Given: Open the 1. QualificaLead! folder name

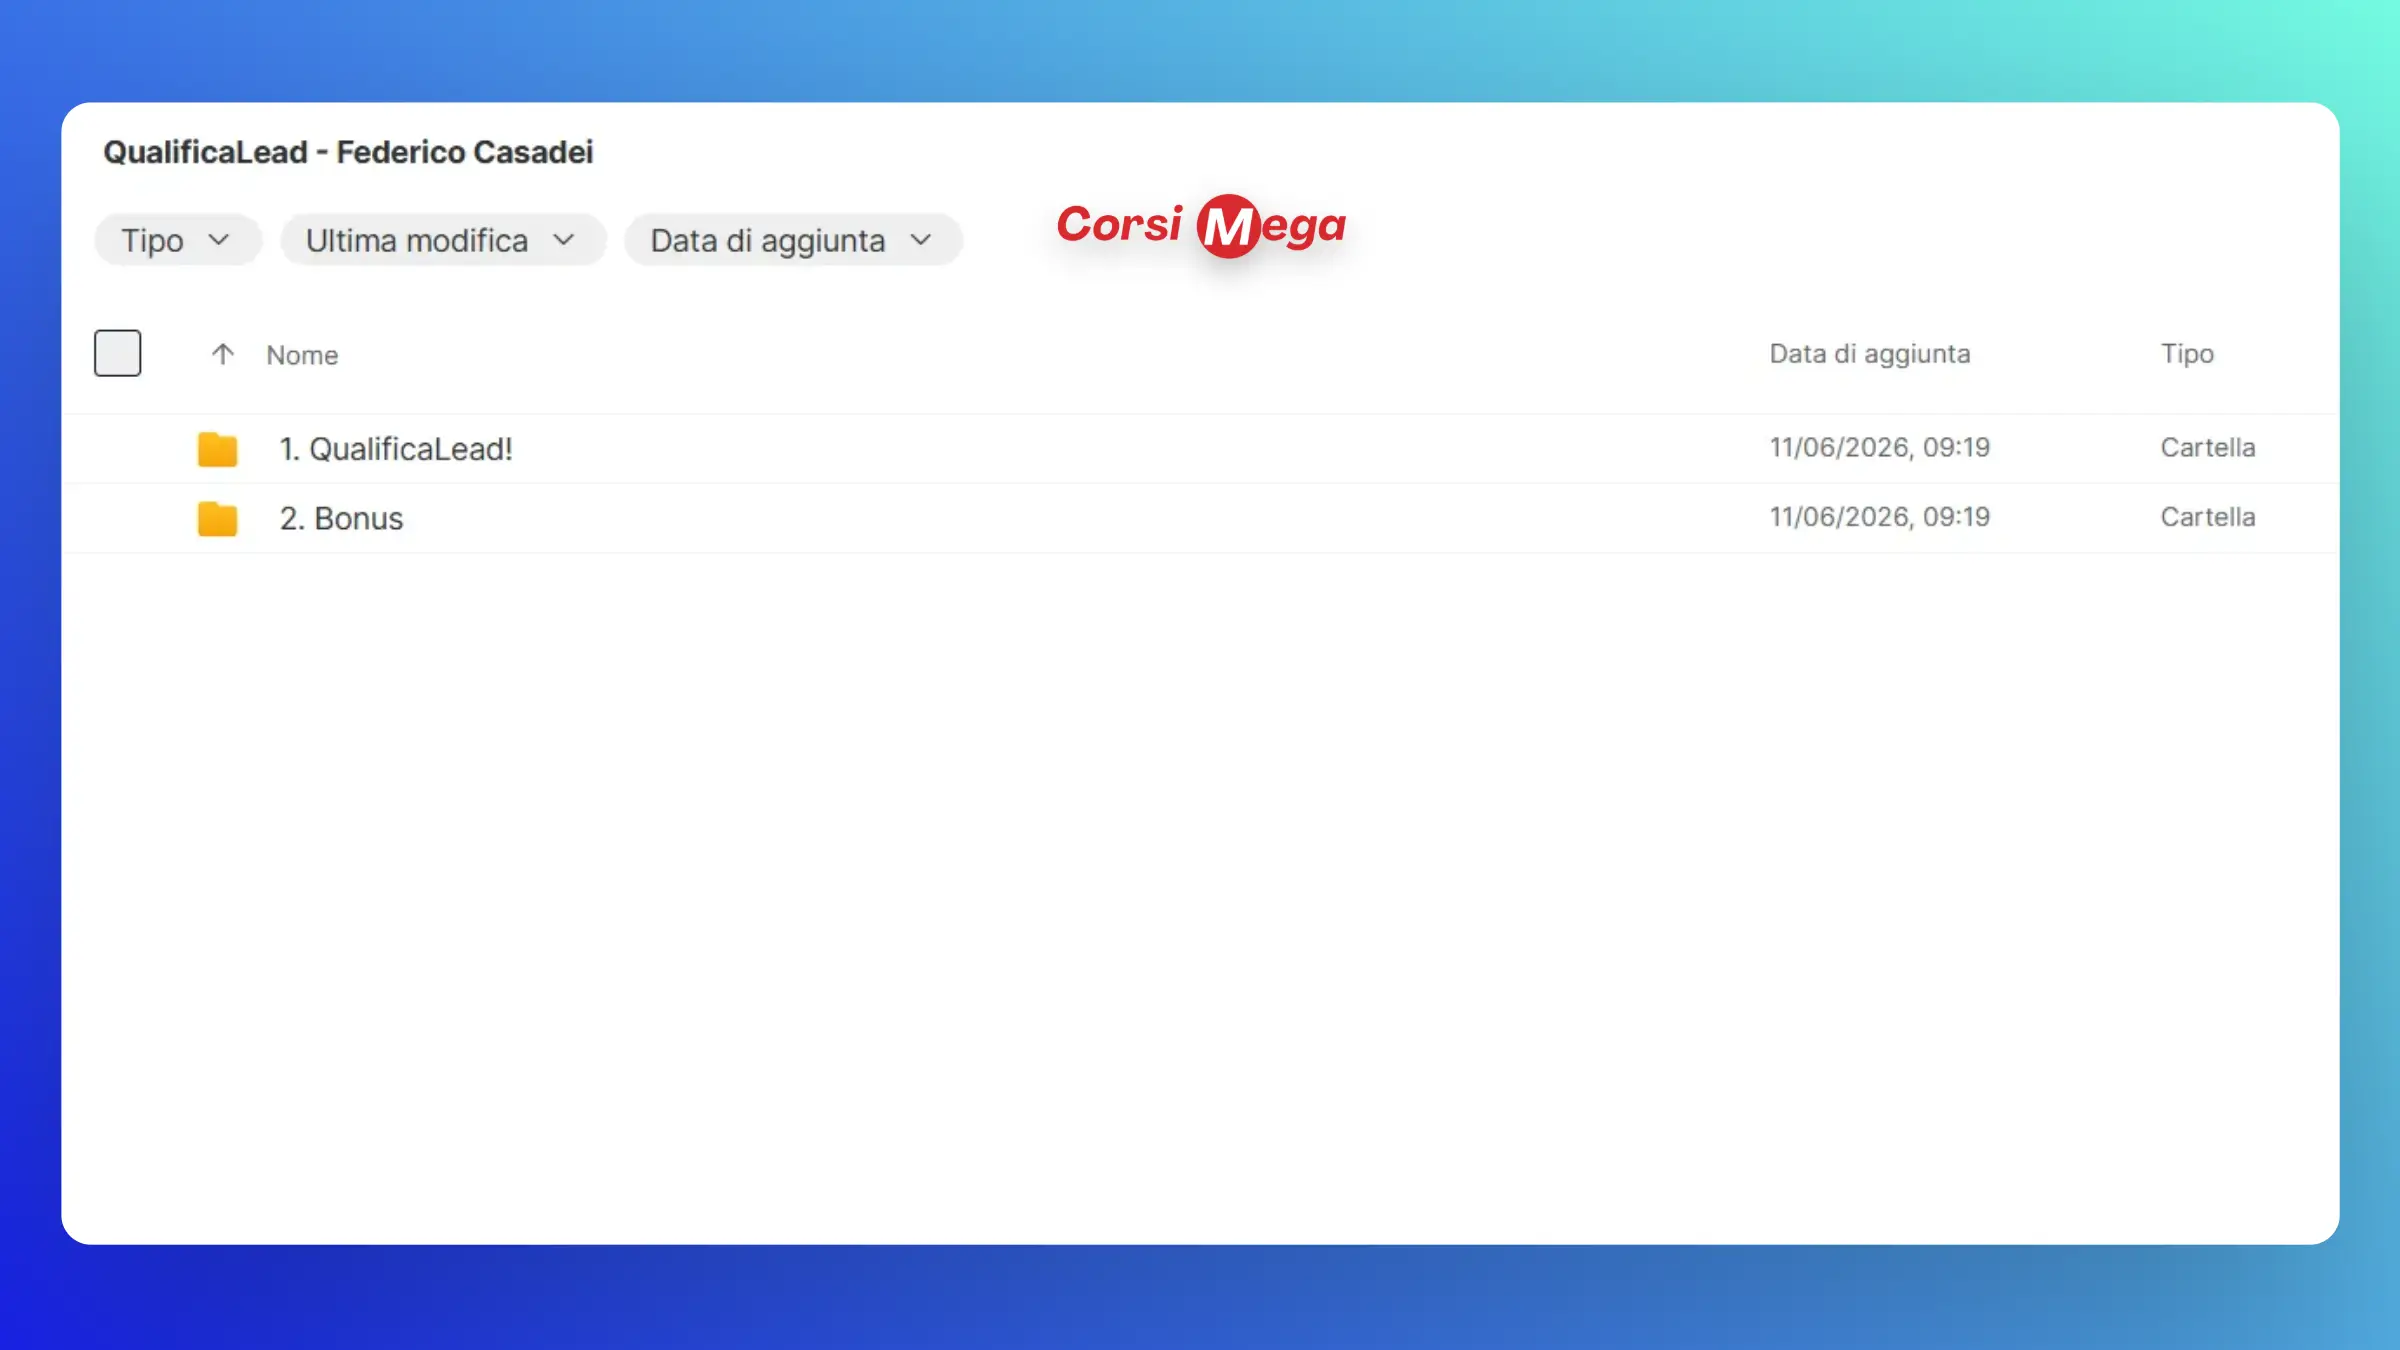Looking at the screenshot, I should click(x=396, y=449).
